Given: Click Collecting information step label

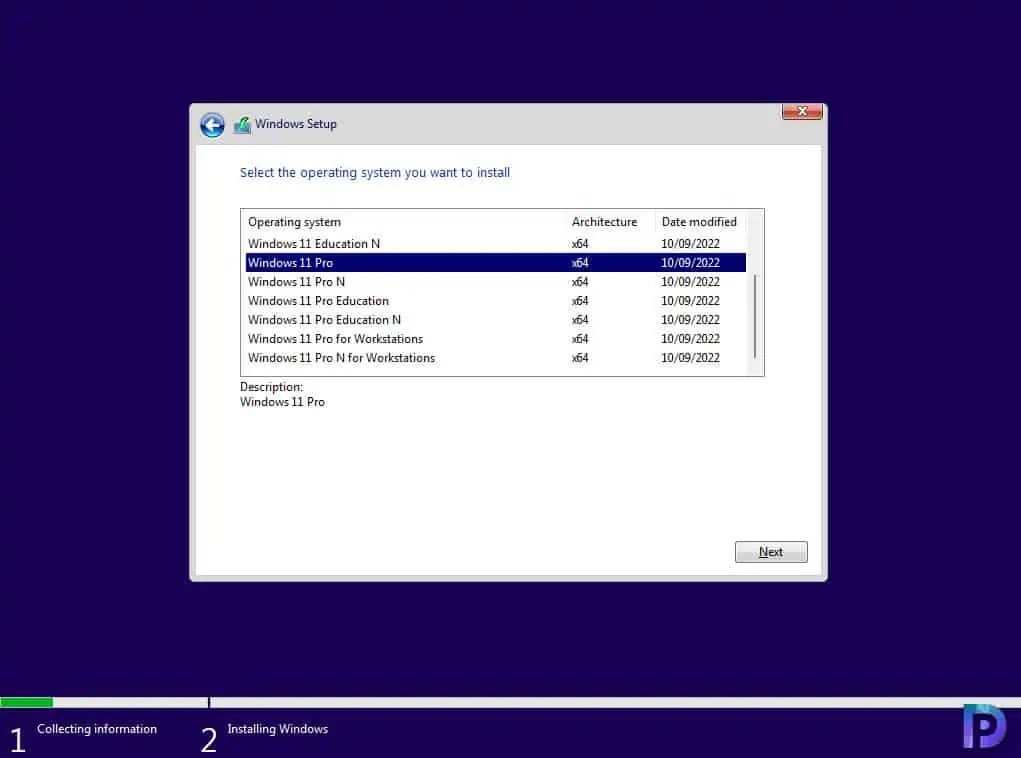Looking at the screenshot, I should click(97, 729).
